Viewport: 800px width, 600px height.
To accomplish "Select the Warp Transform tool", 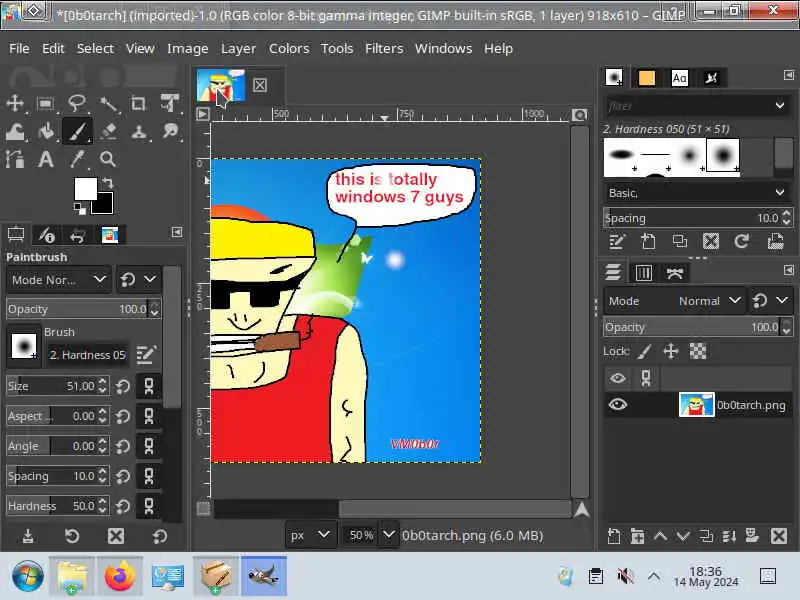I will coord(15,132).
